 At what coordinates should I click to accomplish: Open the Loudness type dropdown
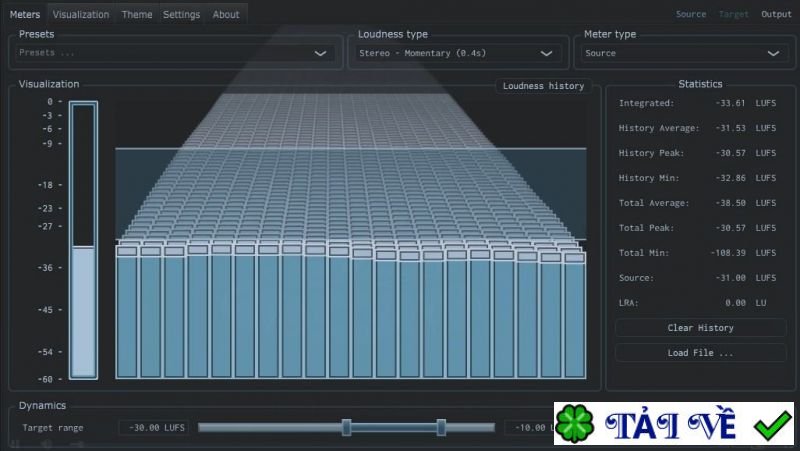click(x=459, y=53)
